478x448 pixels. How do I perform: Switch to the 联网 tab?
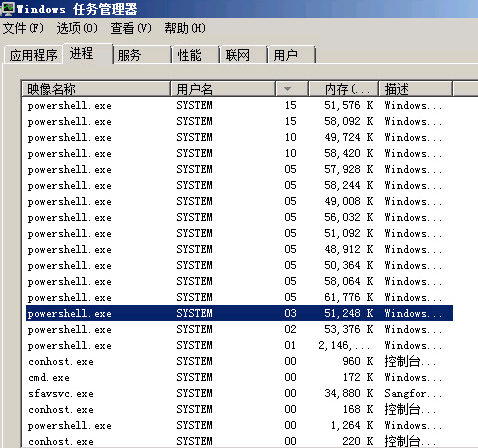244,55
